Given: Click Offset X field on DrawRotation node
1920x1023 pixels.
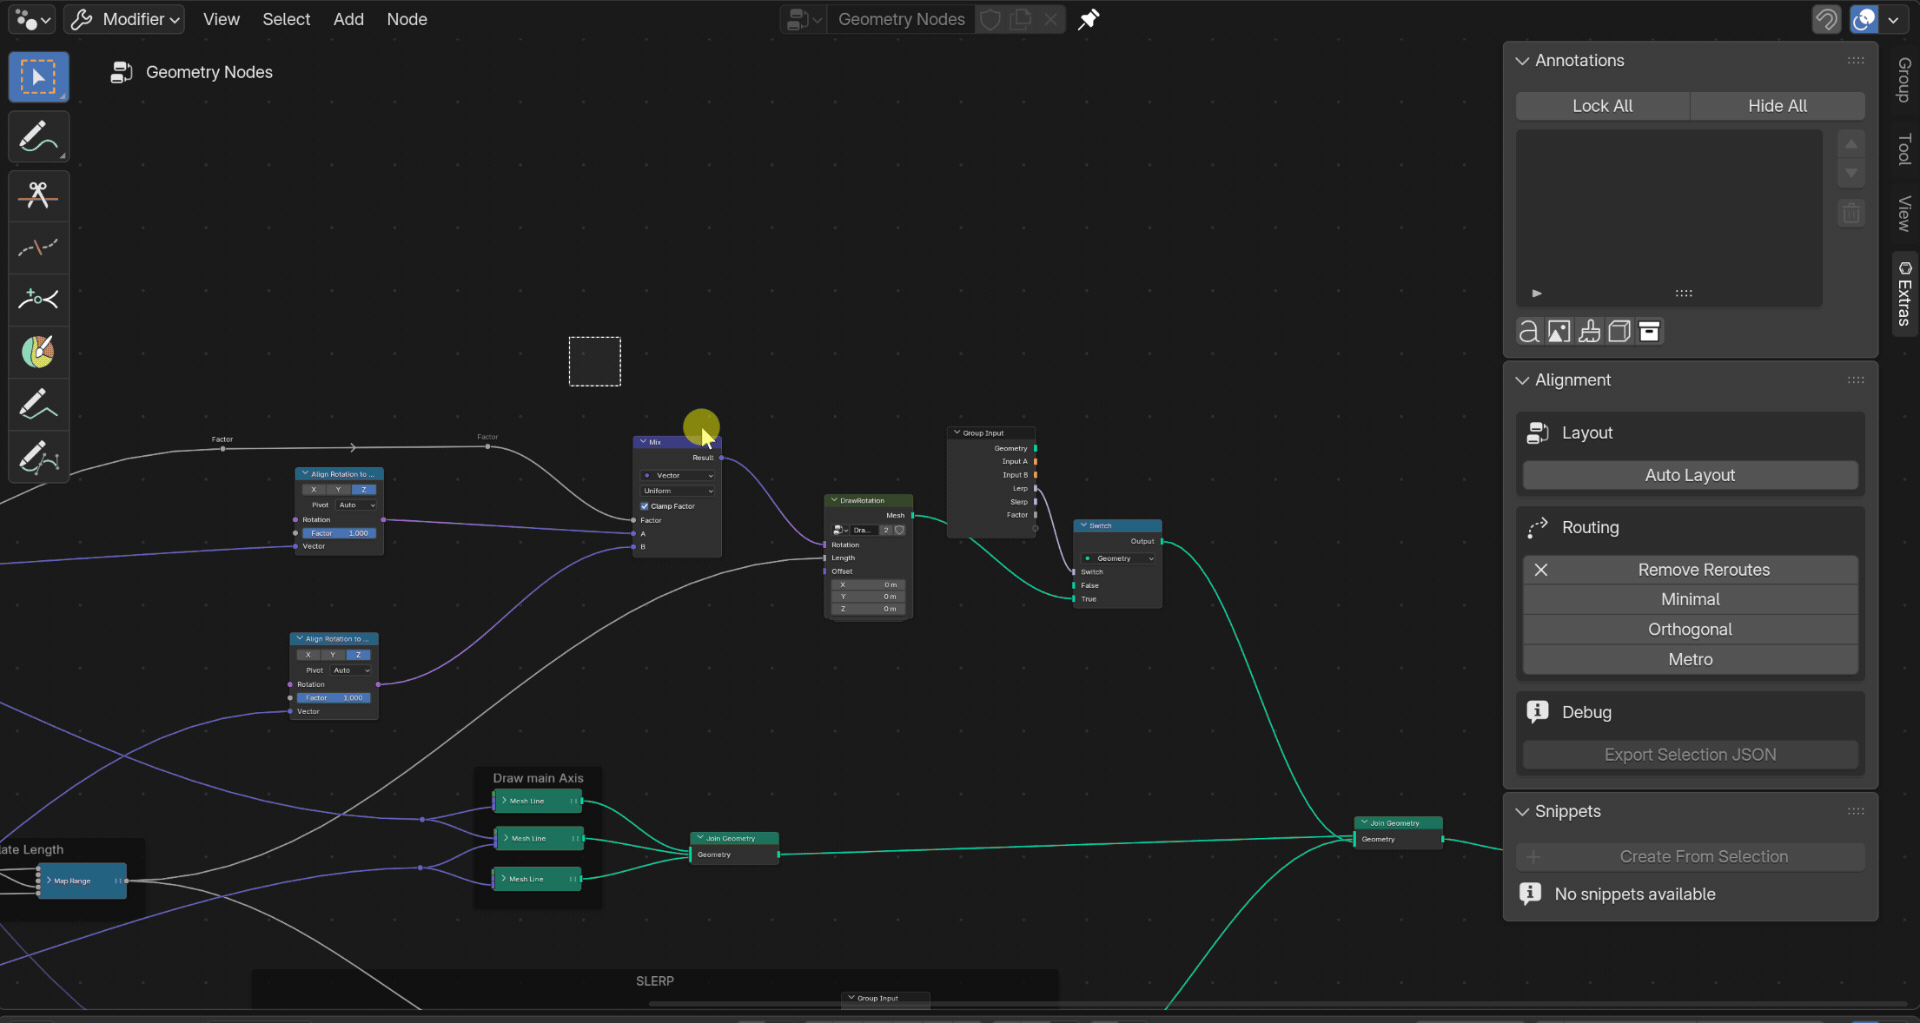Looking at the screenshot, I should (x=868, y=585).
